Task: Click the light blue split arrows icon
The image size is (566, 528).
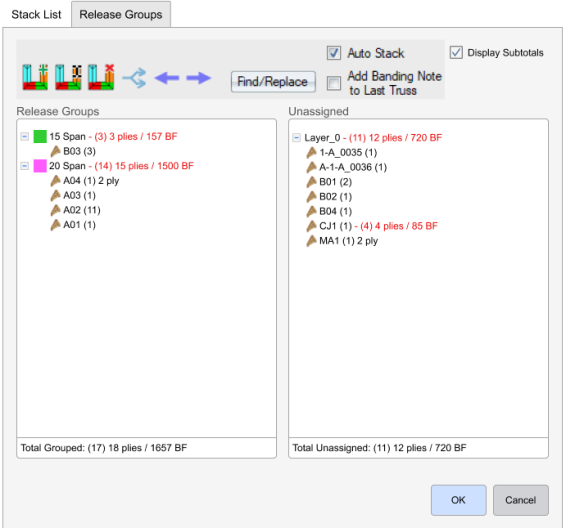Action: (x=135, y=78)
